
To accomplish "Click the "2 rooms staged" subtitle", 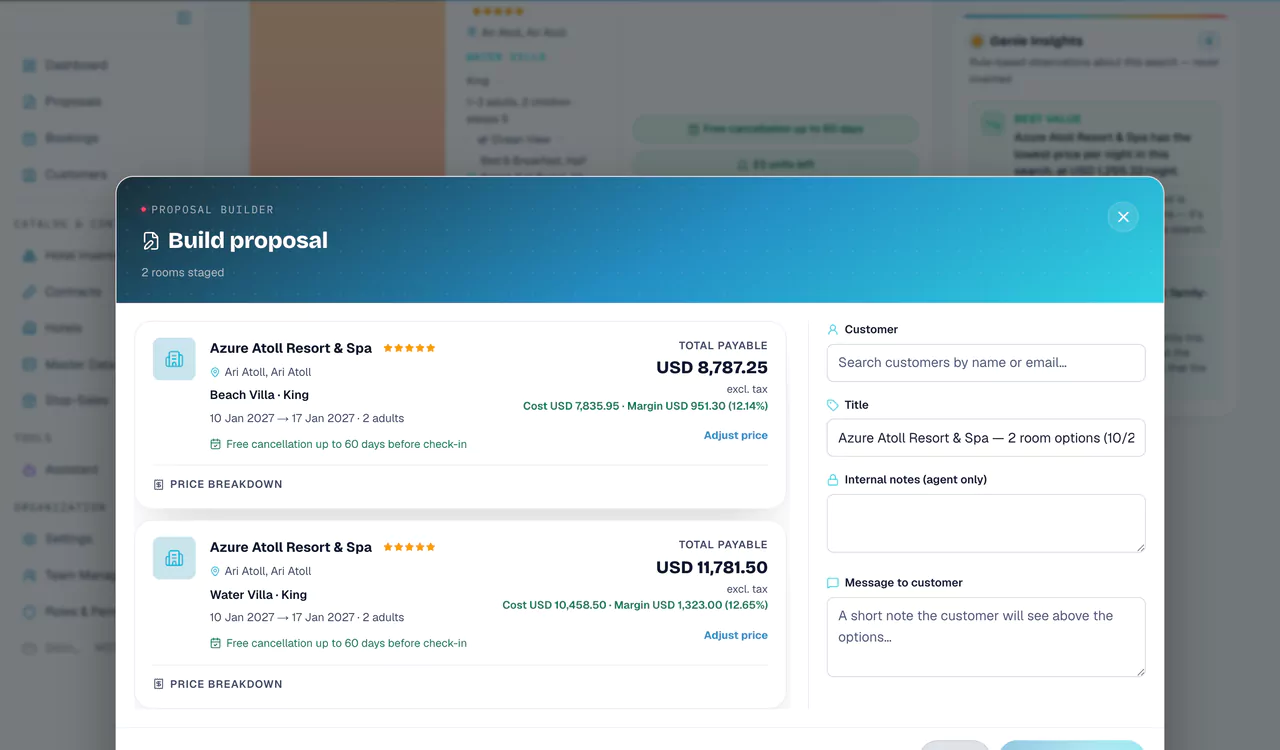I will 183,272.
